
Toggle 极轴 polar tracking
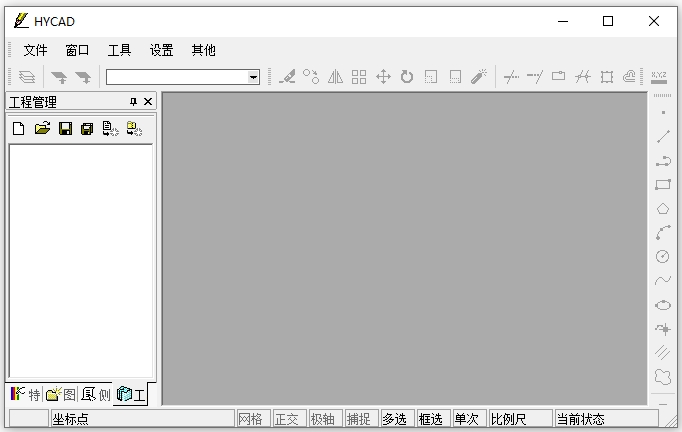pos(326,419)
